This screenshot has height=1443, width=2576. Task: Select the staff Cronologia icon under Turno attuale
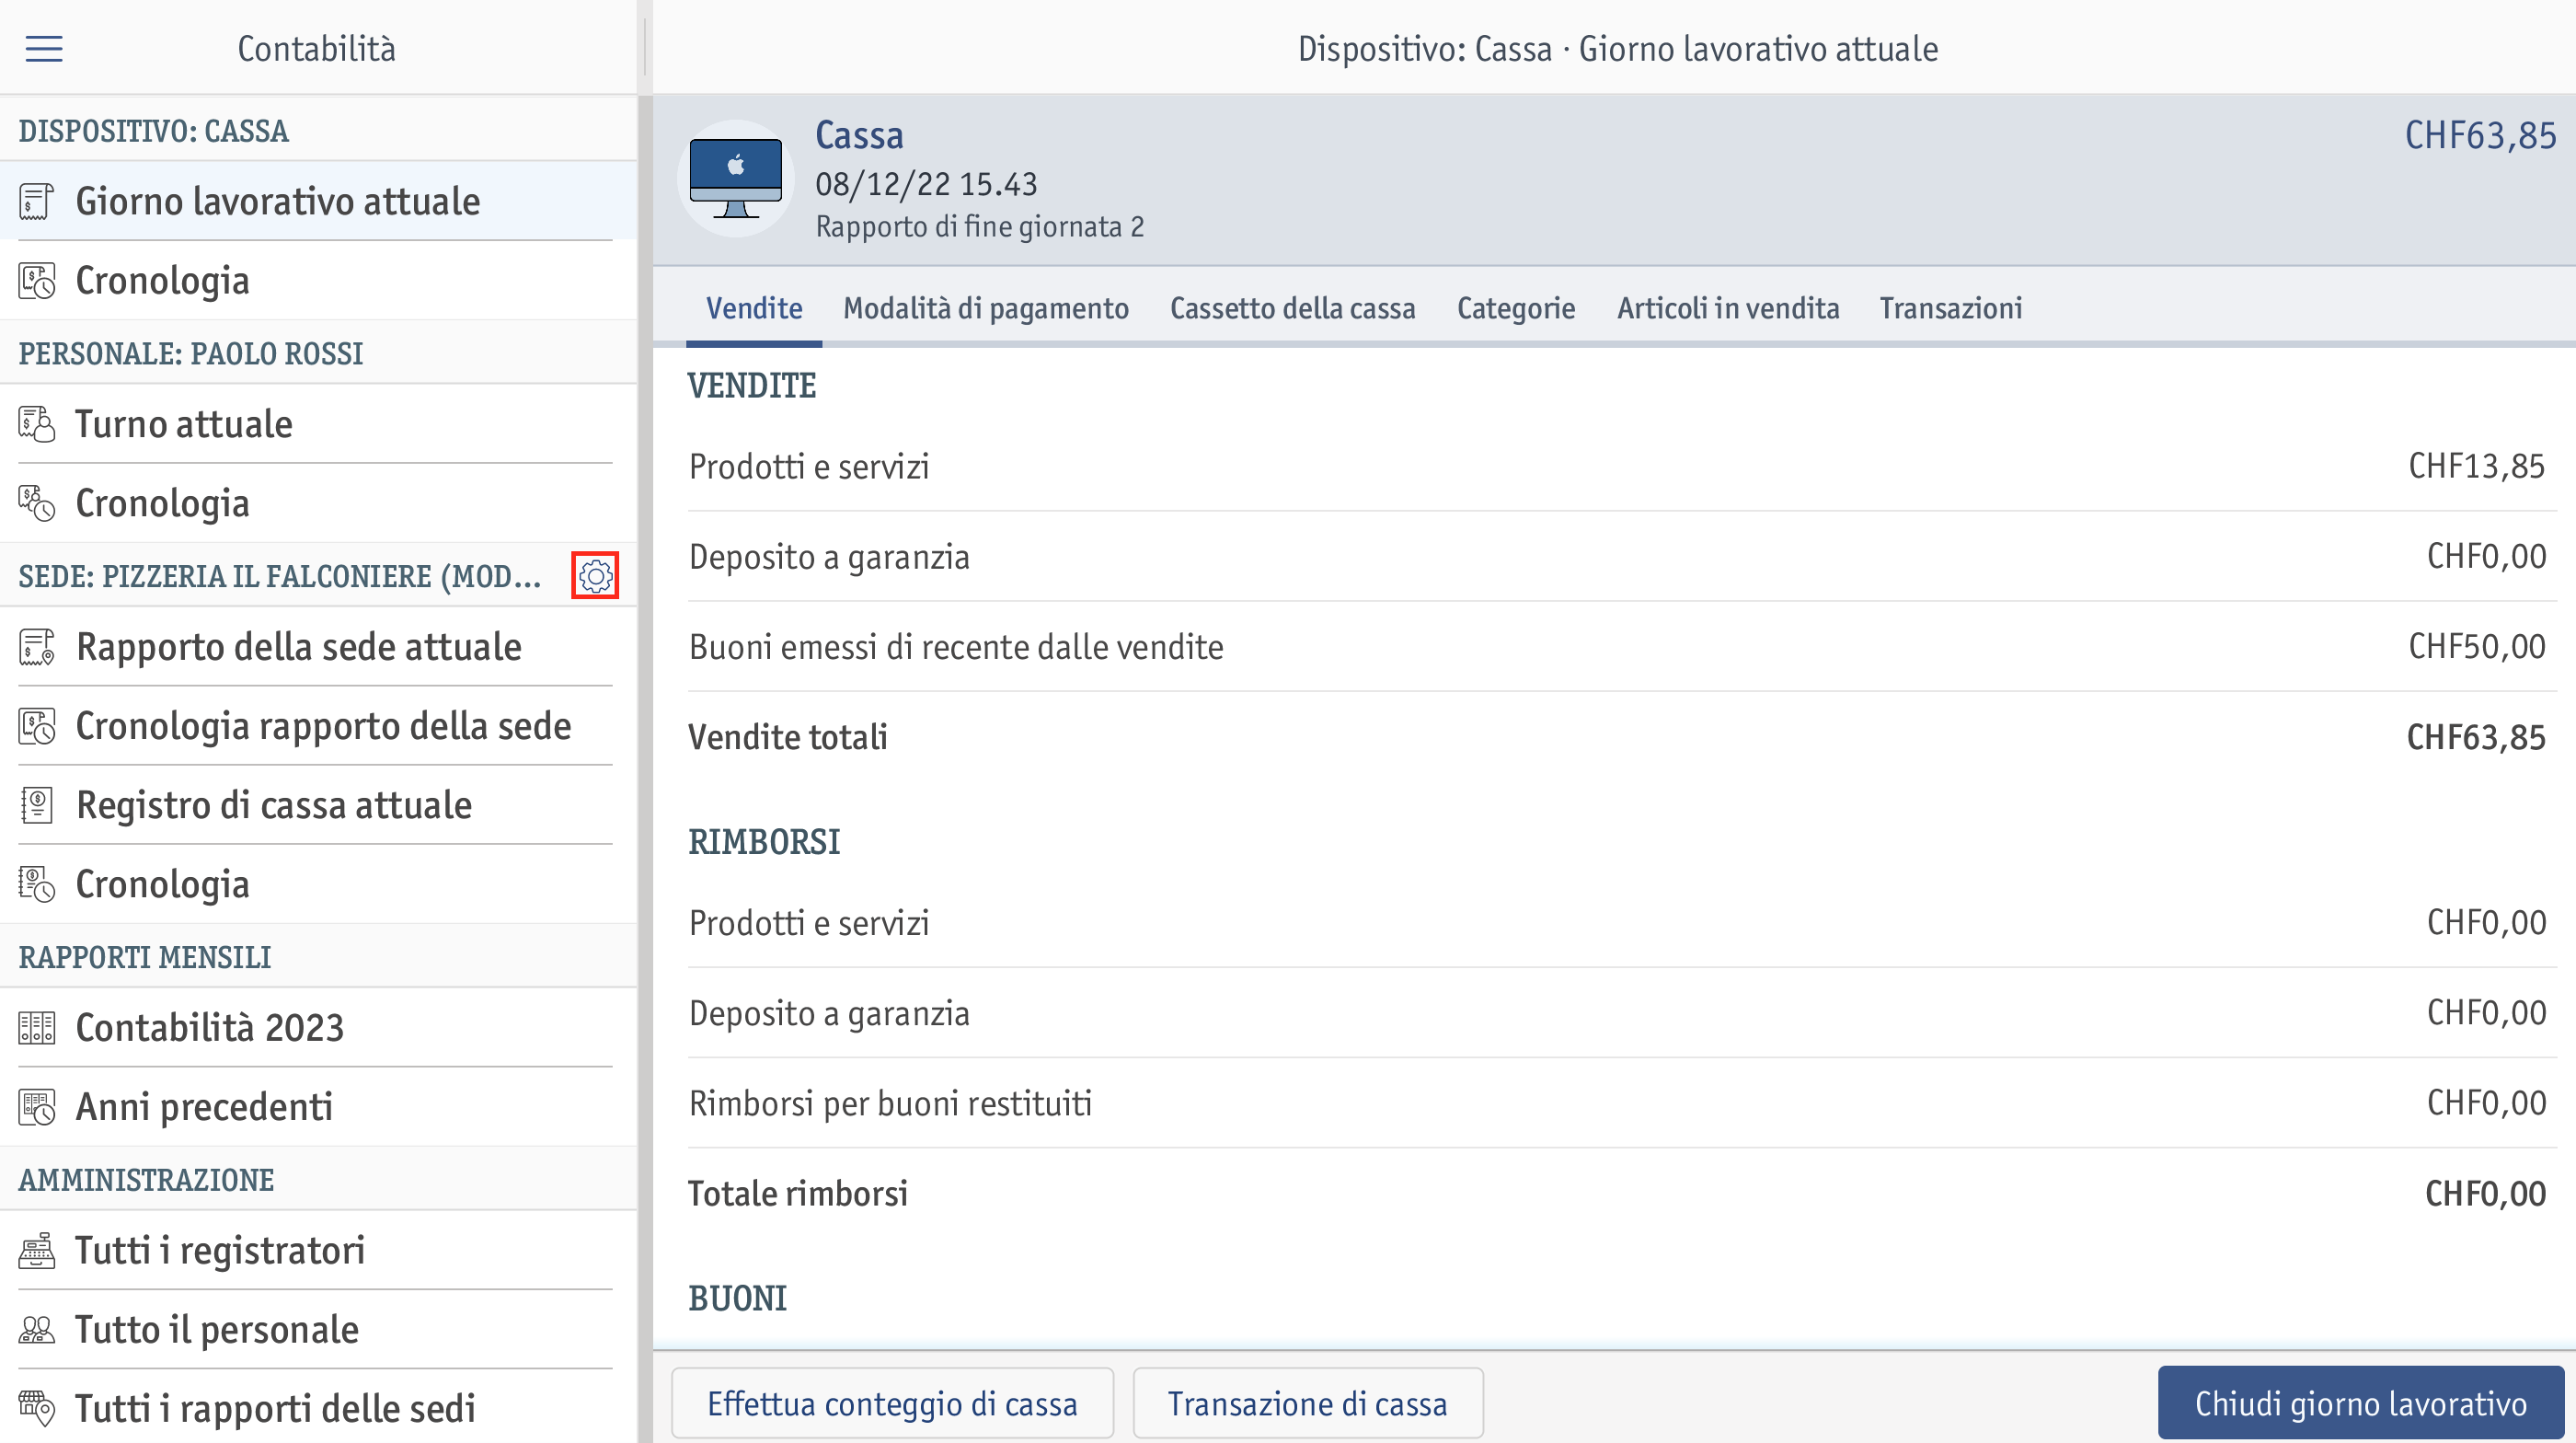coord(37,503)
